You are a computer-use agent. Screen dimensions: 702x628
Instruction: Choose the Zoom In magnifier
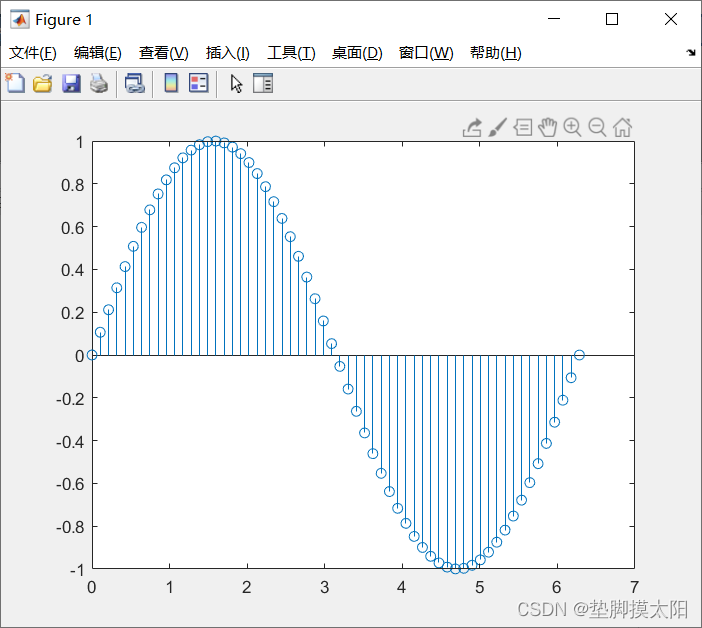572,127
